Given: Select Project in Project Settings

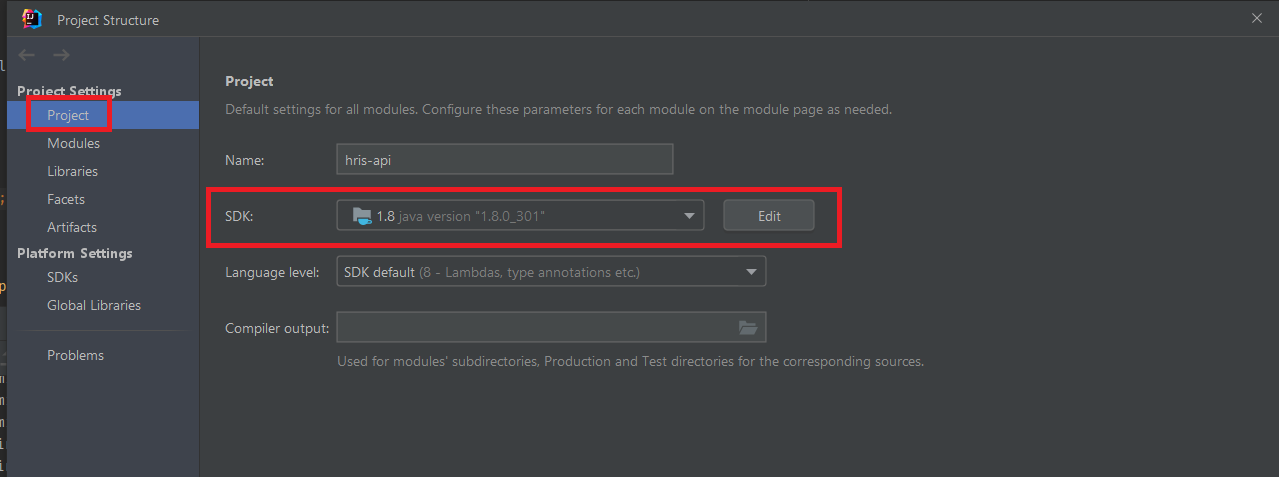Looking at the screenshot, I should [68, 115].
